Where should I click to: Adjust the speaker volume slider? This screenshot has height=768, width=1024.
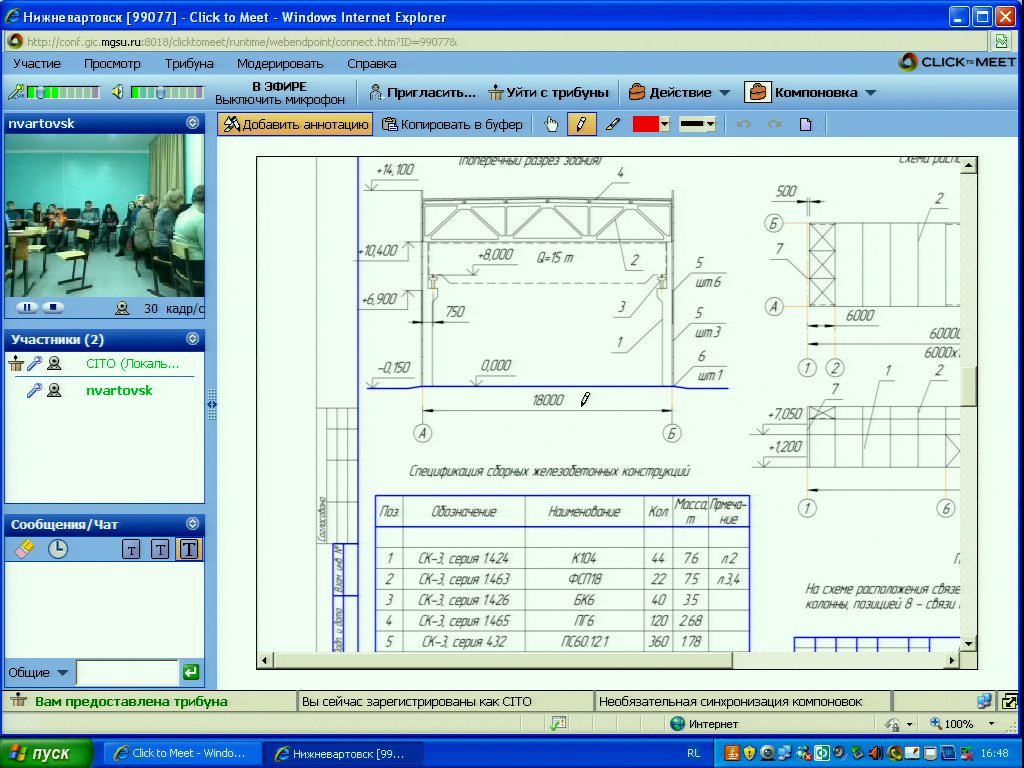coord(167,92)
